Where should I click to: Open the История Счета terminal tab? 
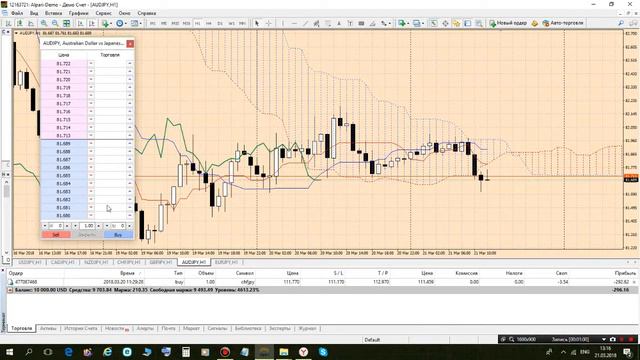pos(80,328)
